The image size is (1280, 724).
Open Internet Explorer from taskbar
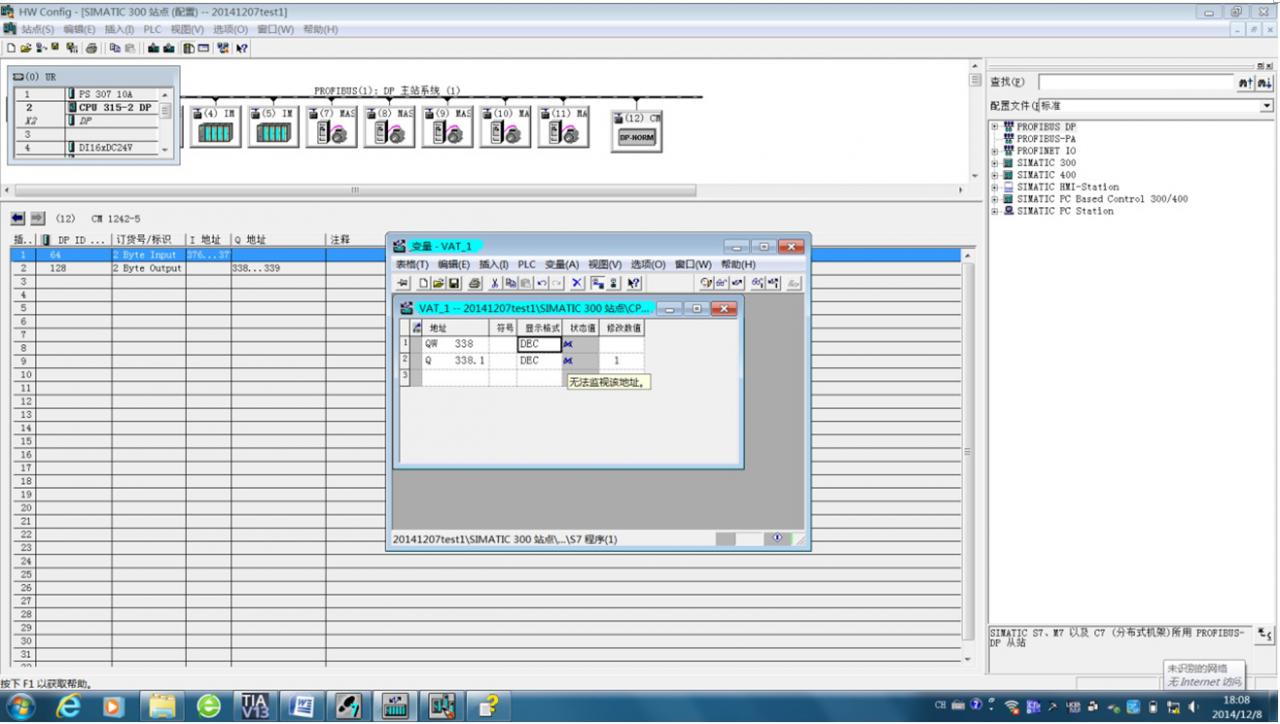pos(69,706)
